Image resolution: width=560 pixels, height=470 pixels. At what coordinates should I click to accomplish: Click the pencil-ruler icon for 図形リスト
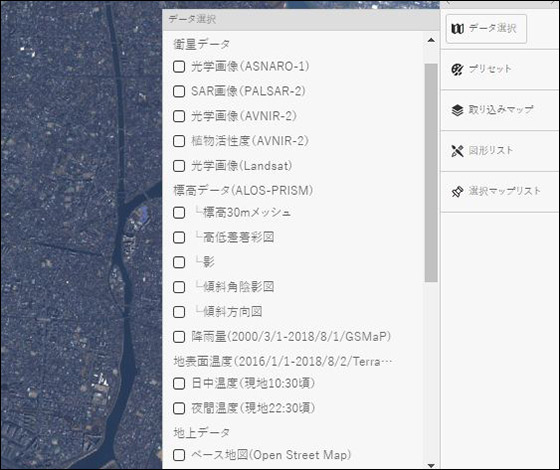458,151
